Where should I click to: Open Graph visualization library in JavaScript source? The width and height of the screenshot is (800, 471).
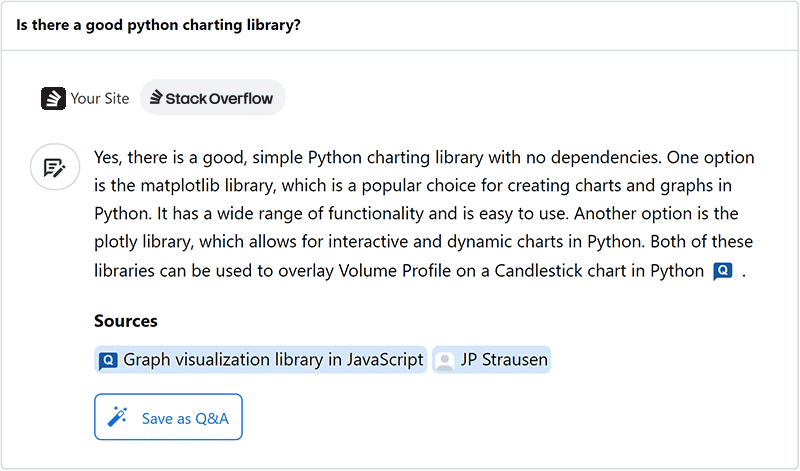(x=272, y=360)
